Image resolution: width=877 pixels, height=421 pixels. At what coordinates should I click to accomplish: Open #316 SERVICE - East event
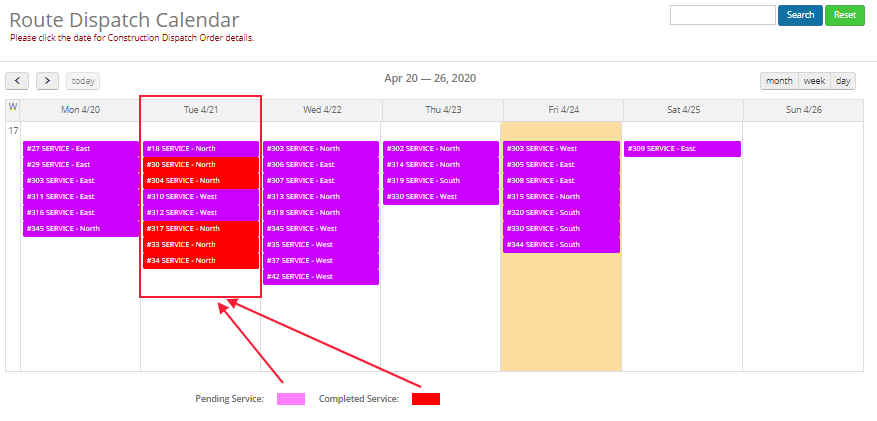81,213
